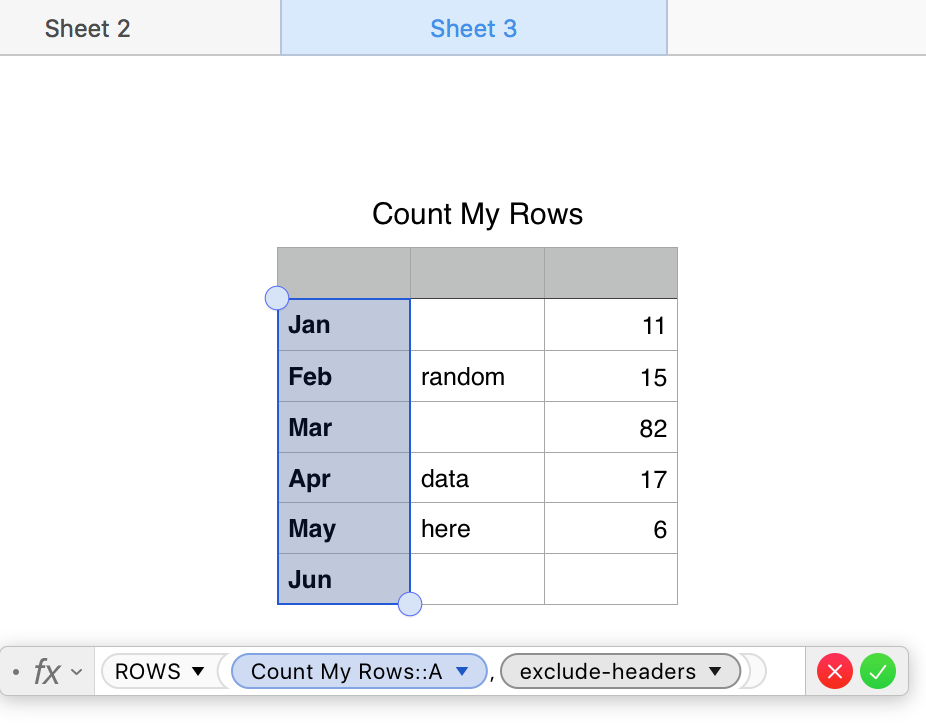Select the cell with value 82
926x724 pixels.
pos(611,428)
